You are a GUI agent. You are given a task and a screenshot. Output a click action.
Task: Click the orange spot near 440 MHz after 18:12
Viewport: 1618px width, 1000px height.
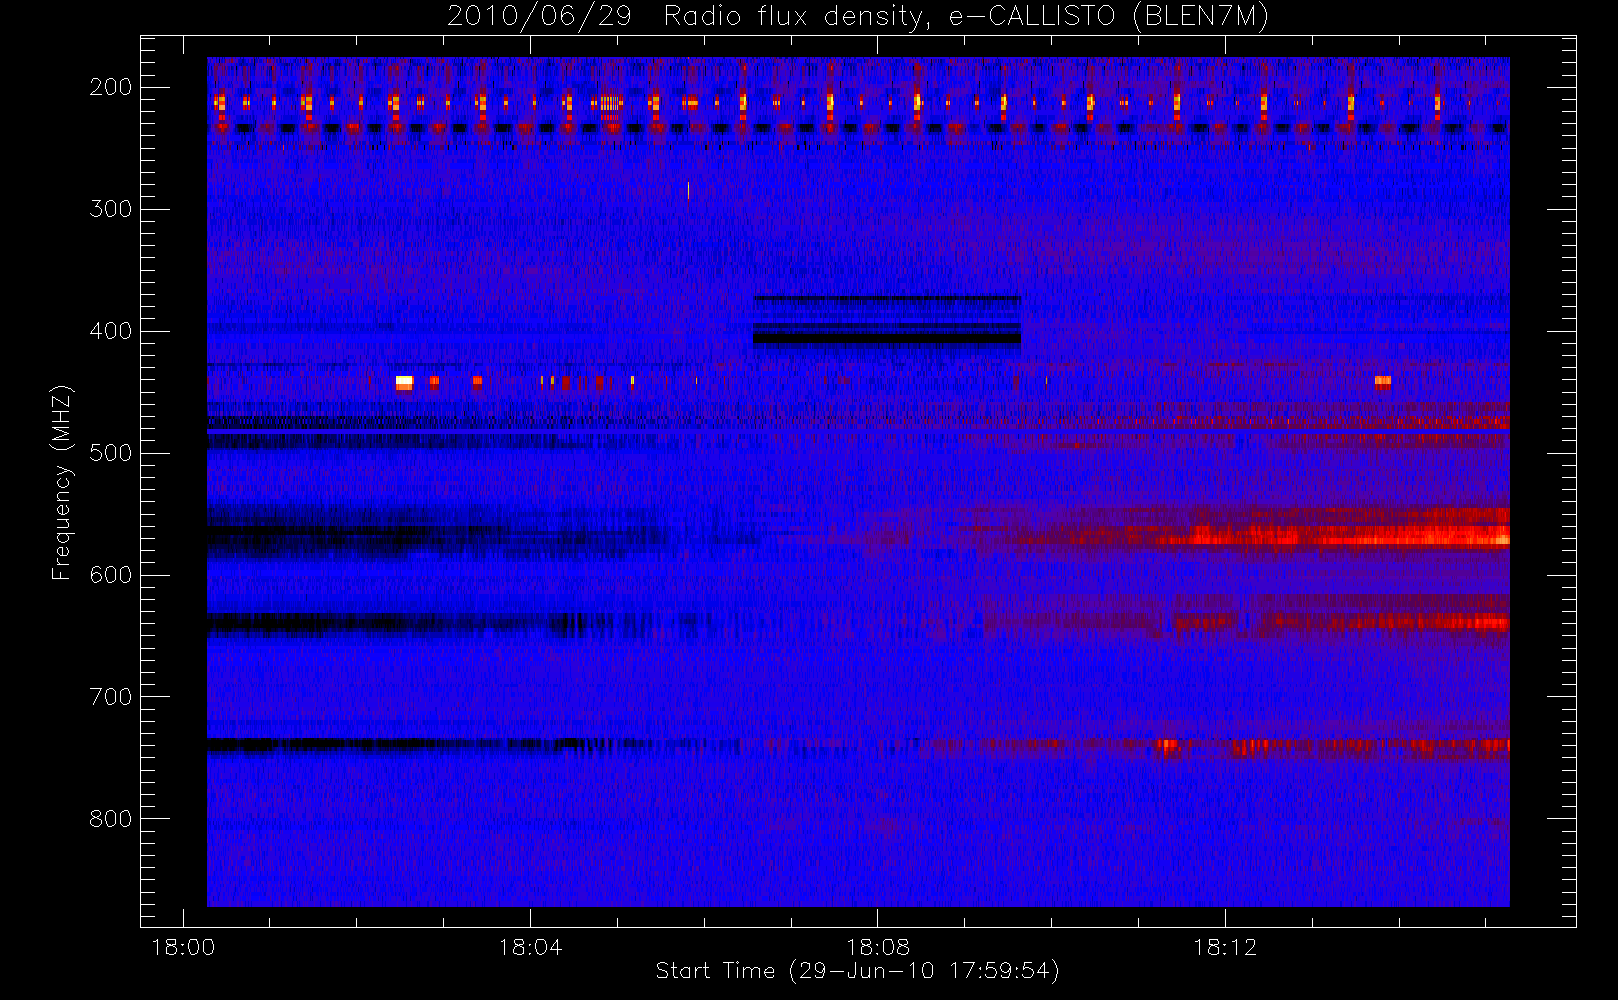pyautogui.click(x=1383, y=381)
